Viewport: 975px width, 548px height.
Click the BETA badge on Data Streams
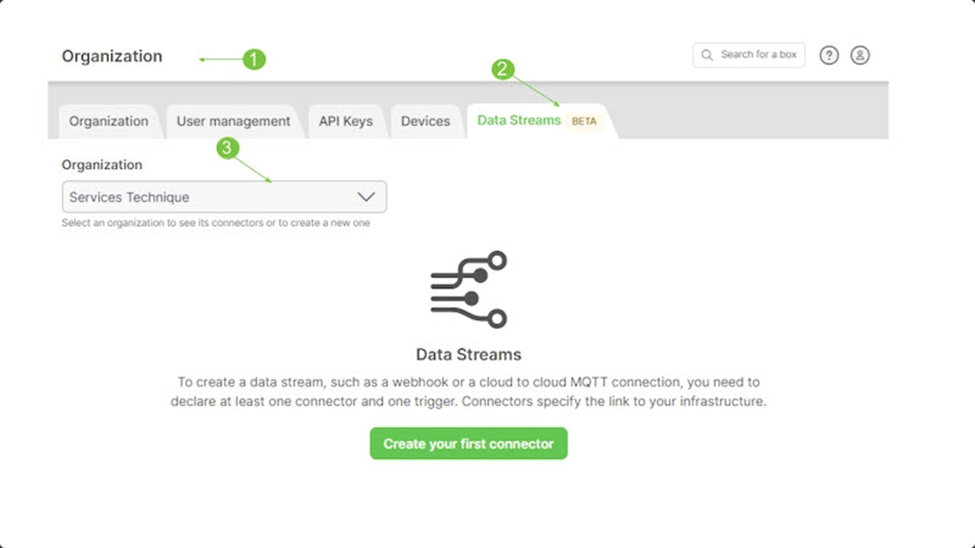(x=584, y=121)
